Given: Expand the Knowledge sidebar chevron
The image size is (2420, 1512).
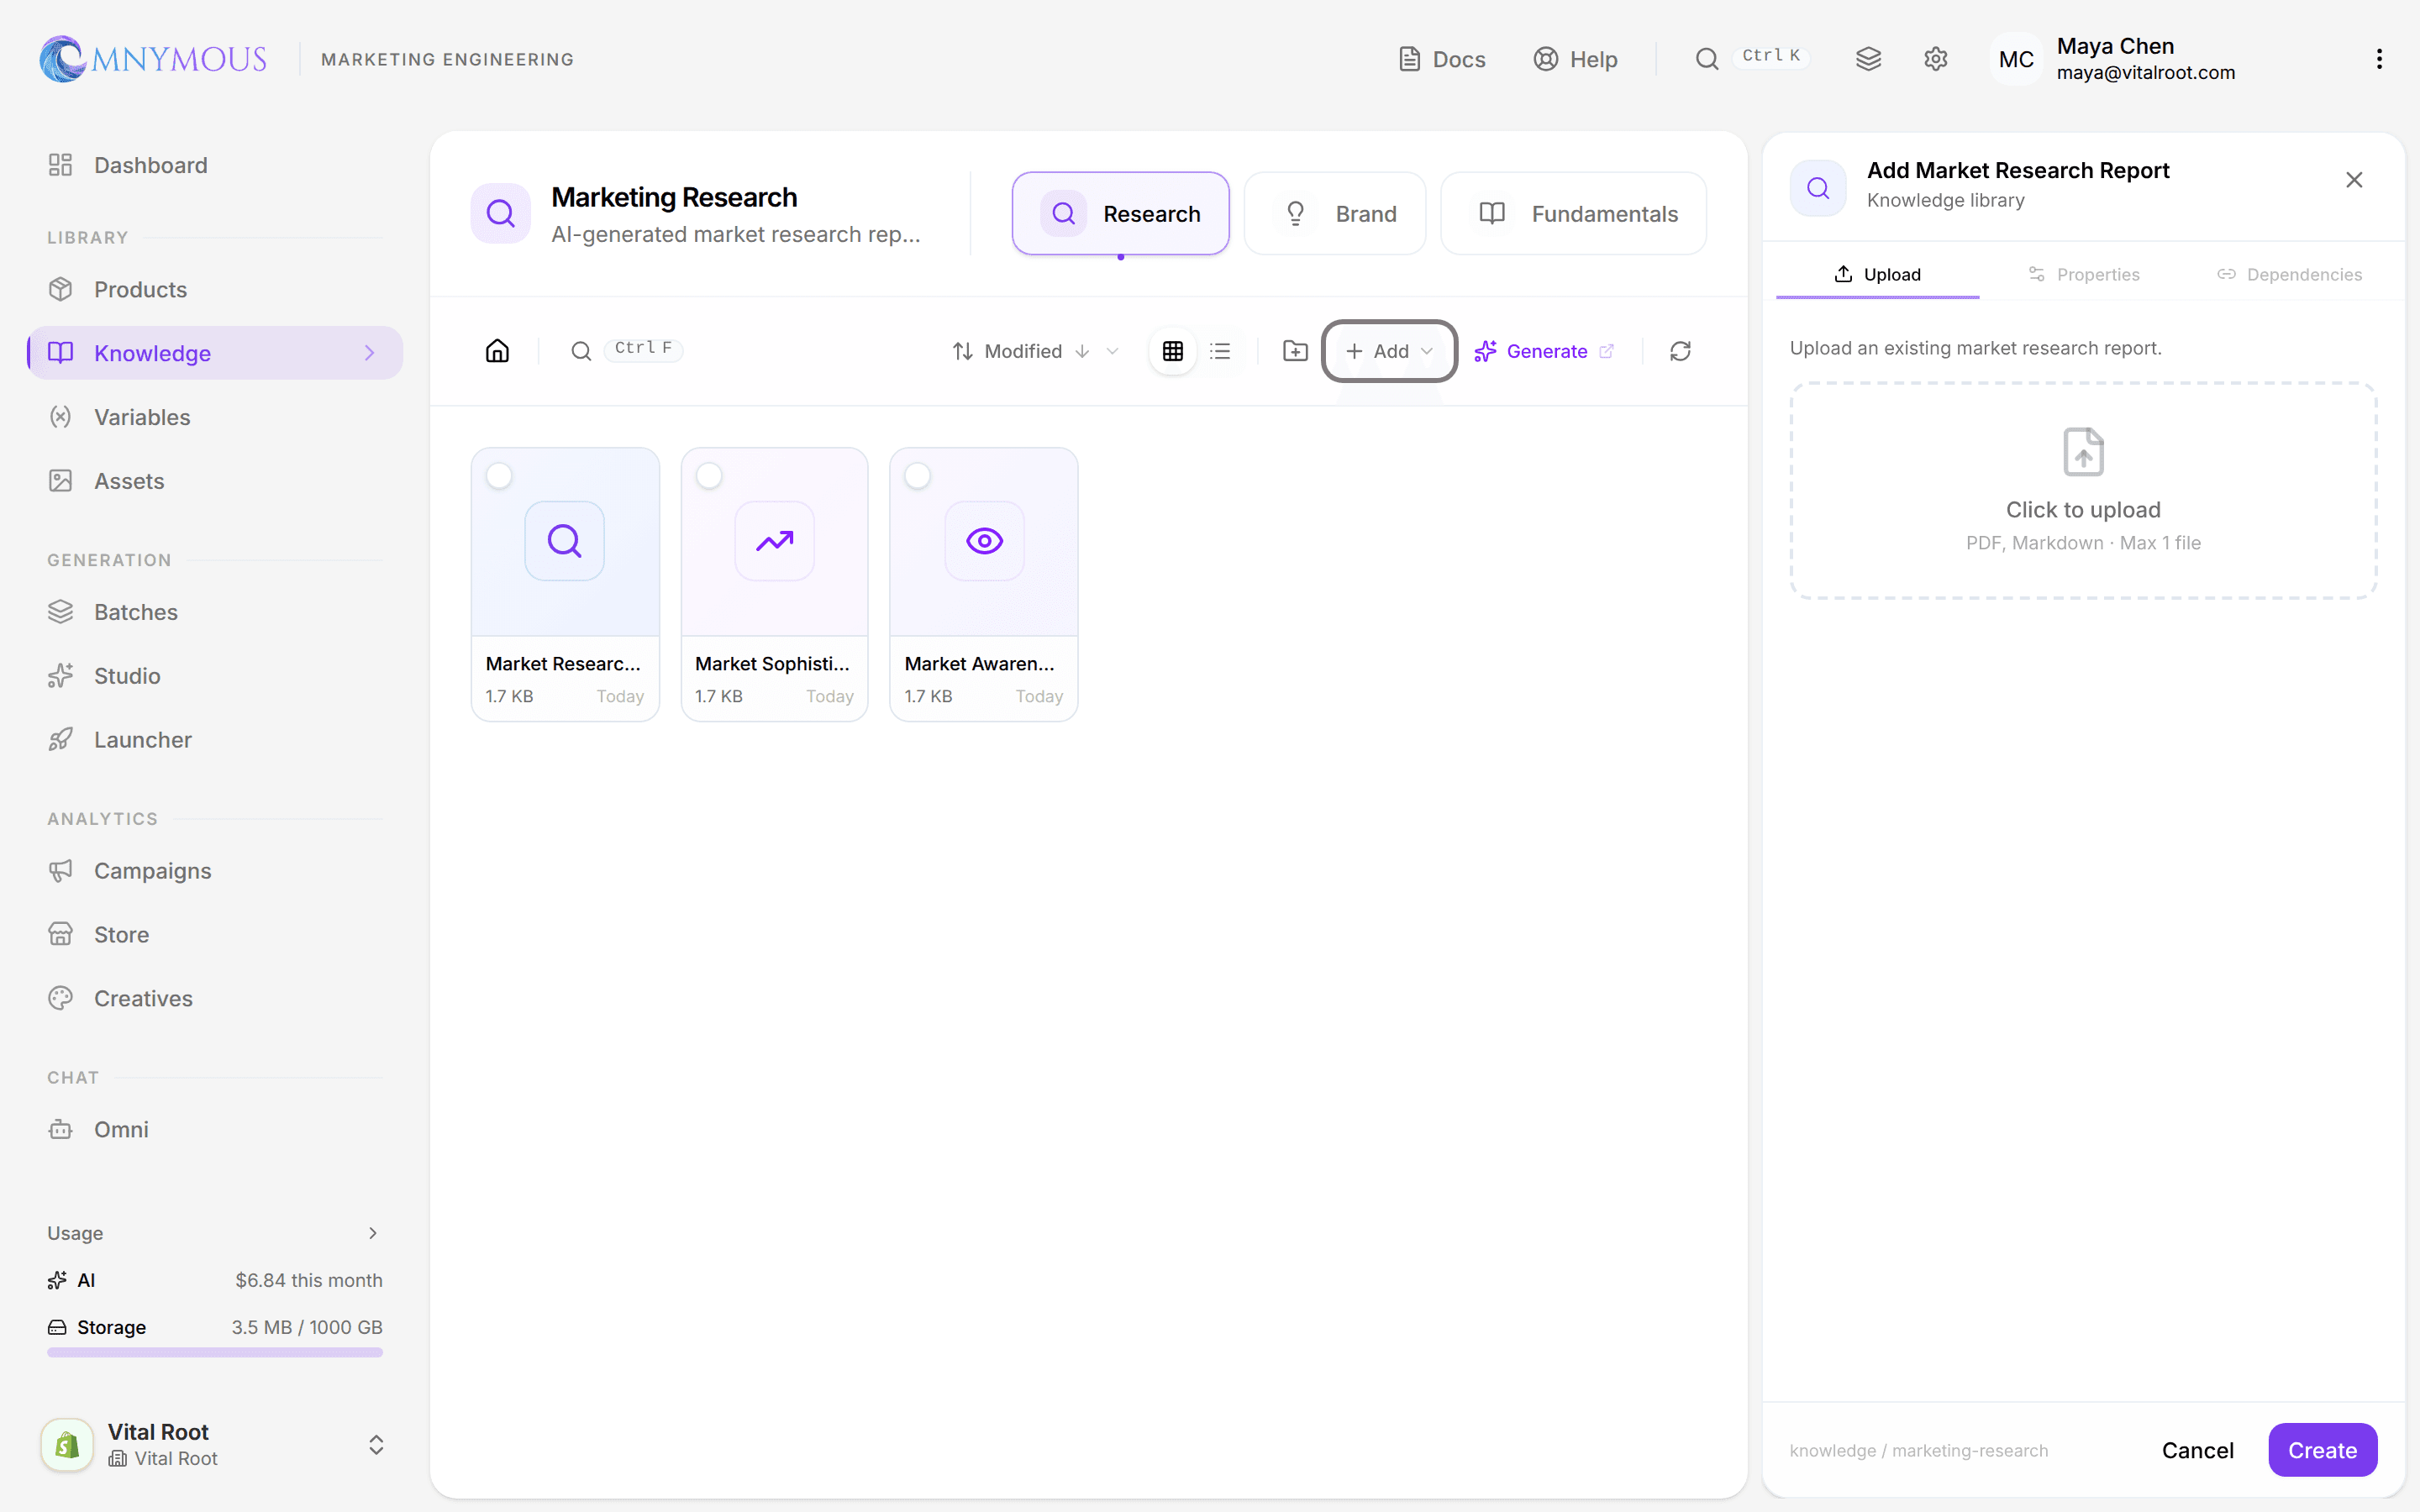Looking at the screenshot, I should coord(369,353).
